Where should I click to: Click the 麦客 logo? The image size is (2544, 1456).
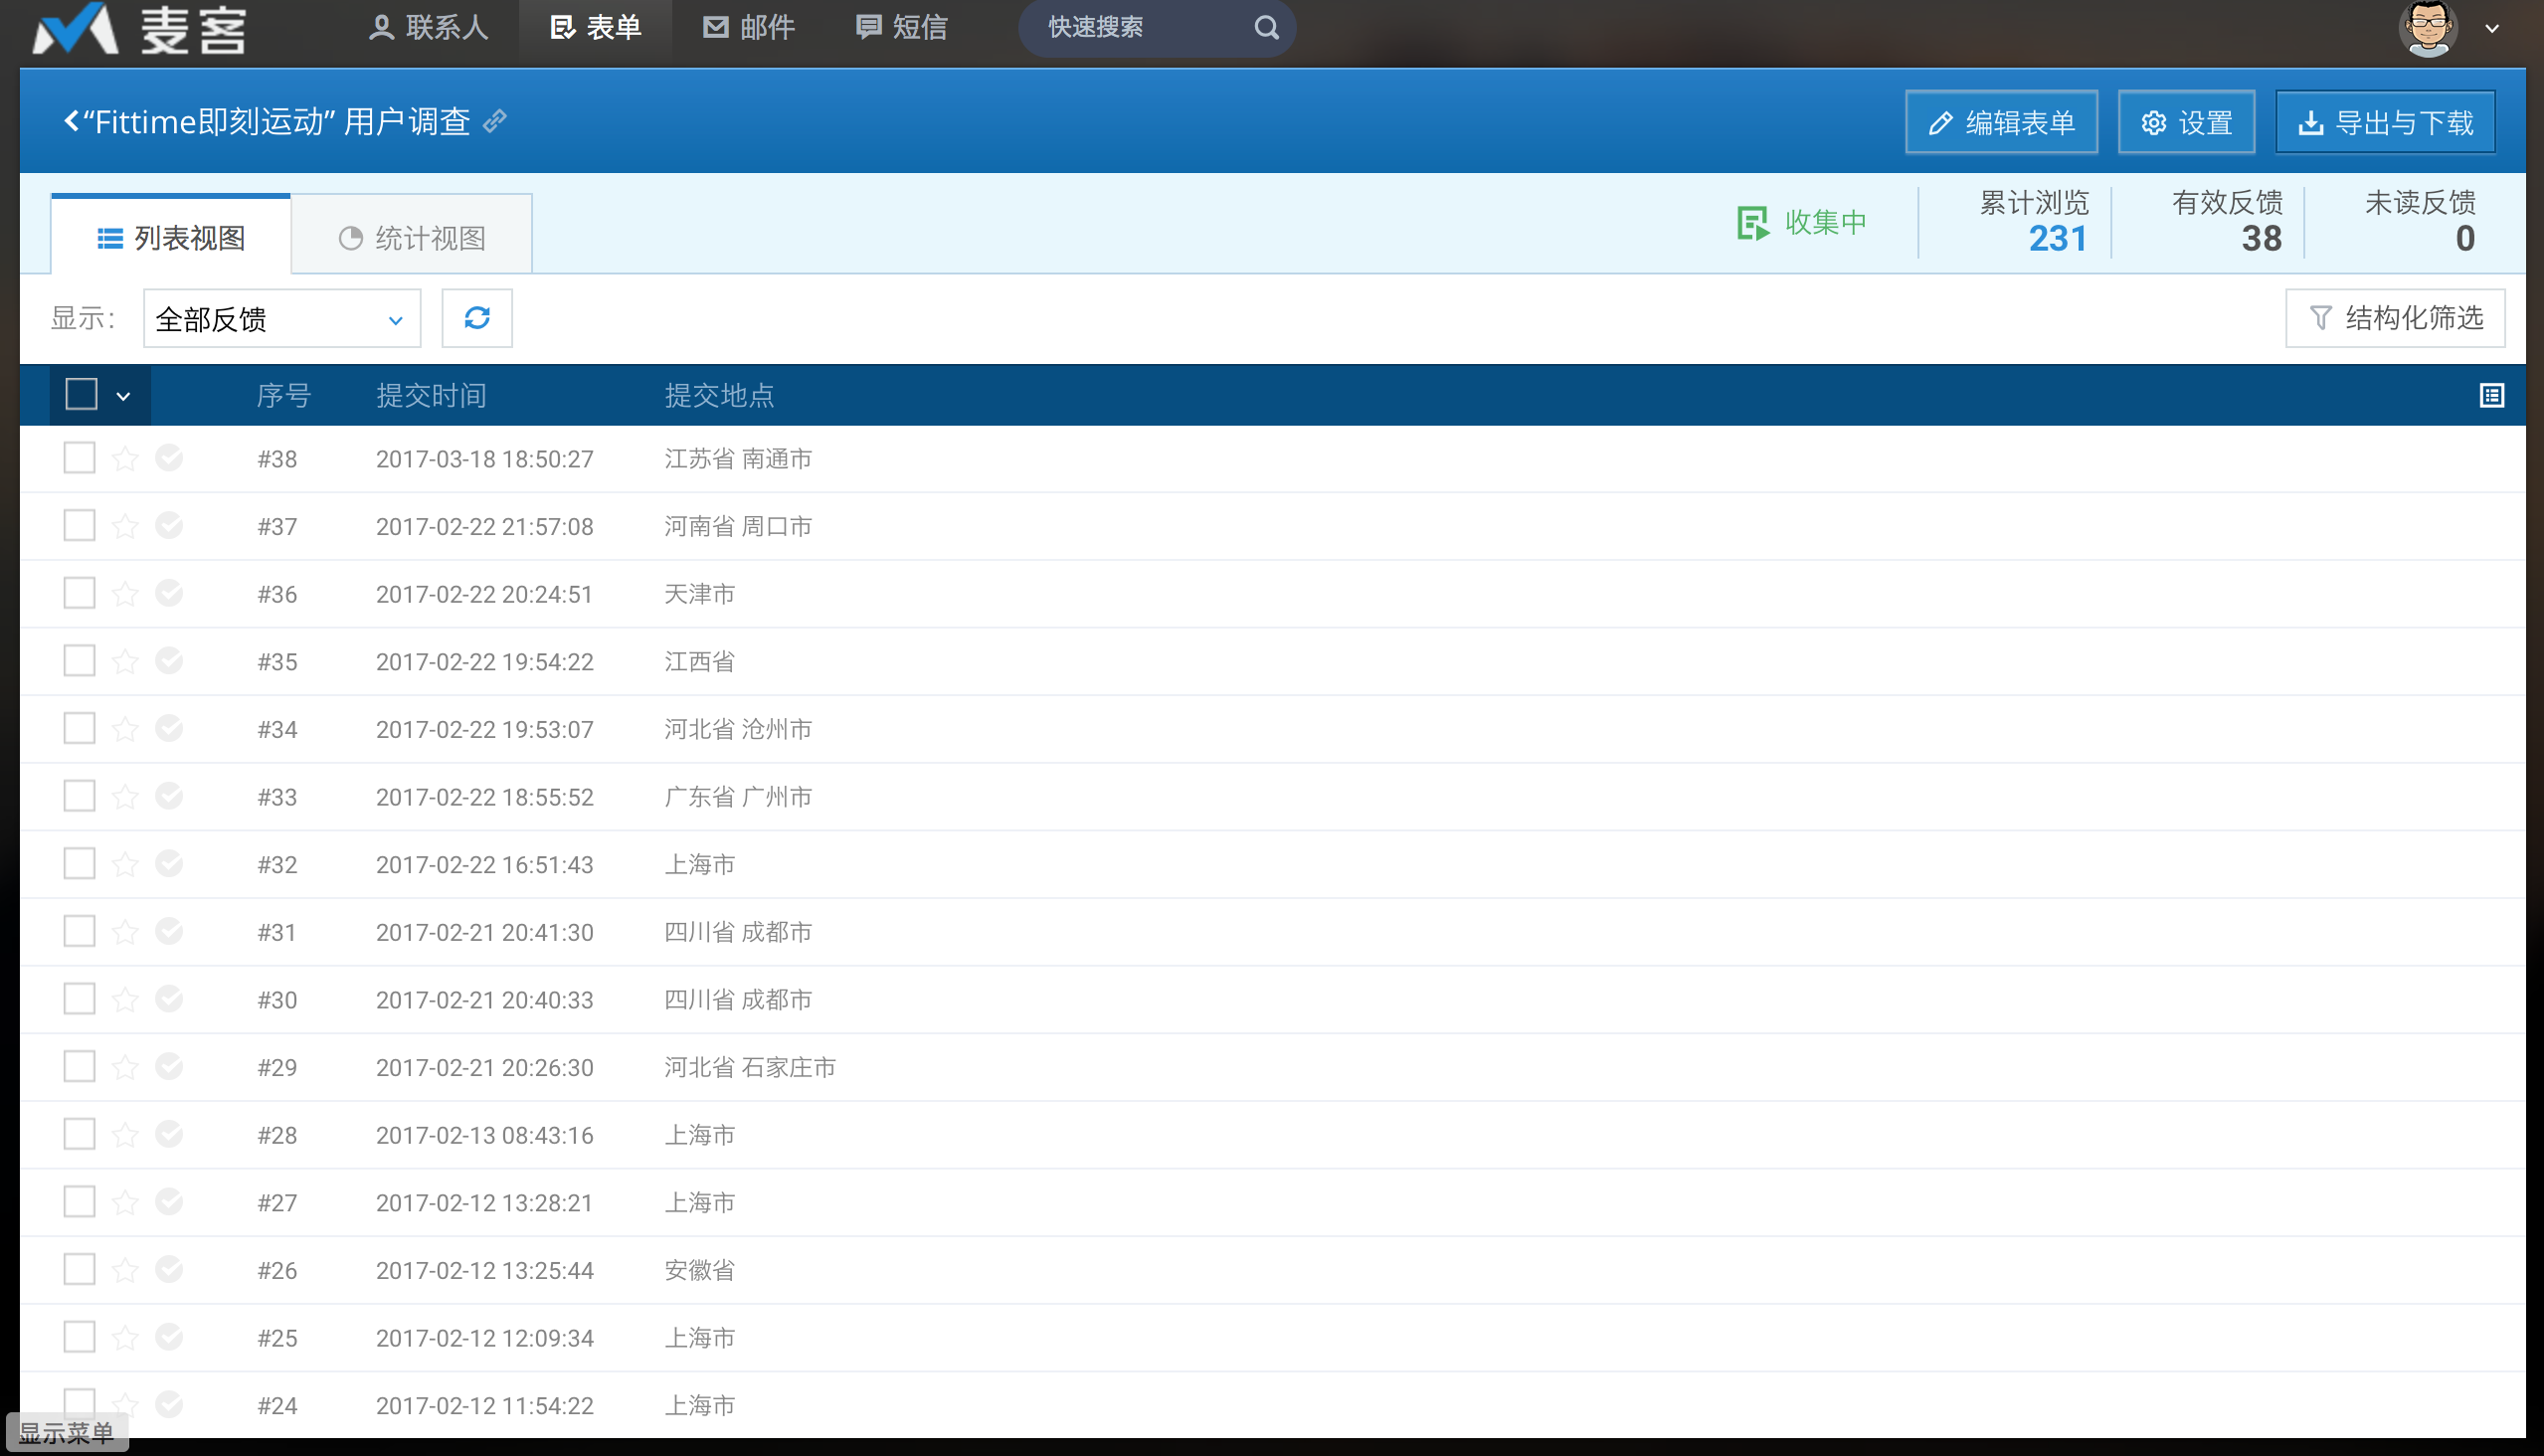pyautogui.click(x=139, y=28)
